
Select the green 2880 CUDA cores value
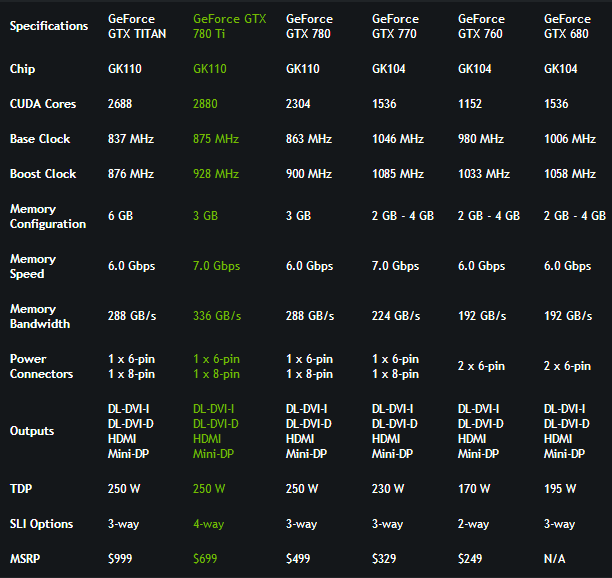[x=205, y=104]
